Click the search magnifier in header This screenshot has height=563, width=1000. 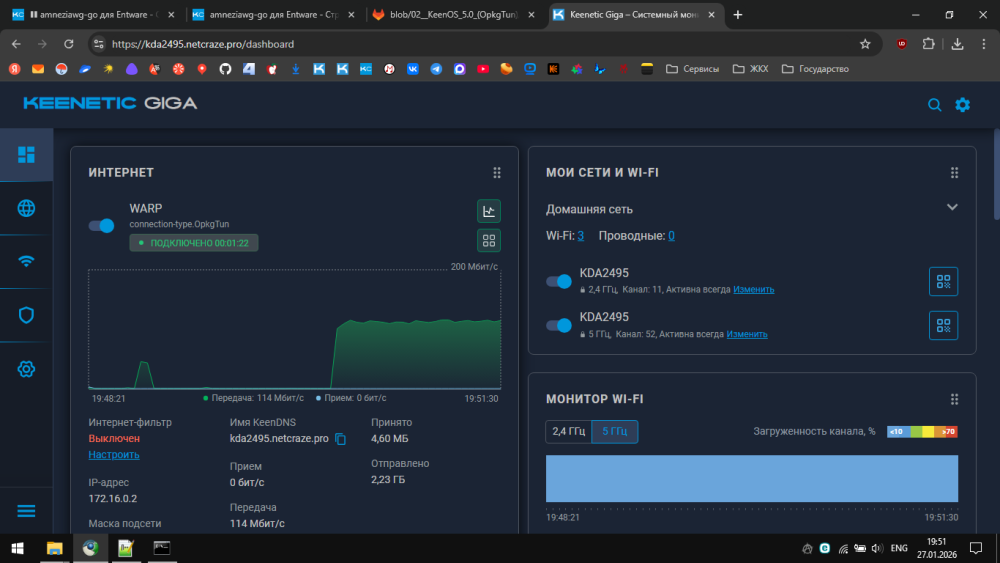tap(934, 105)
